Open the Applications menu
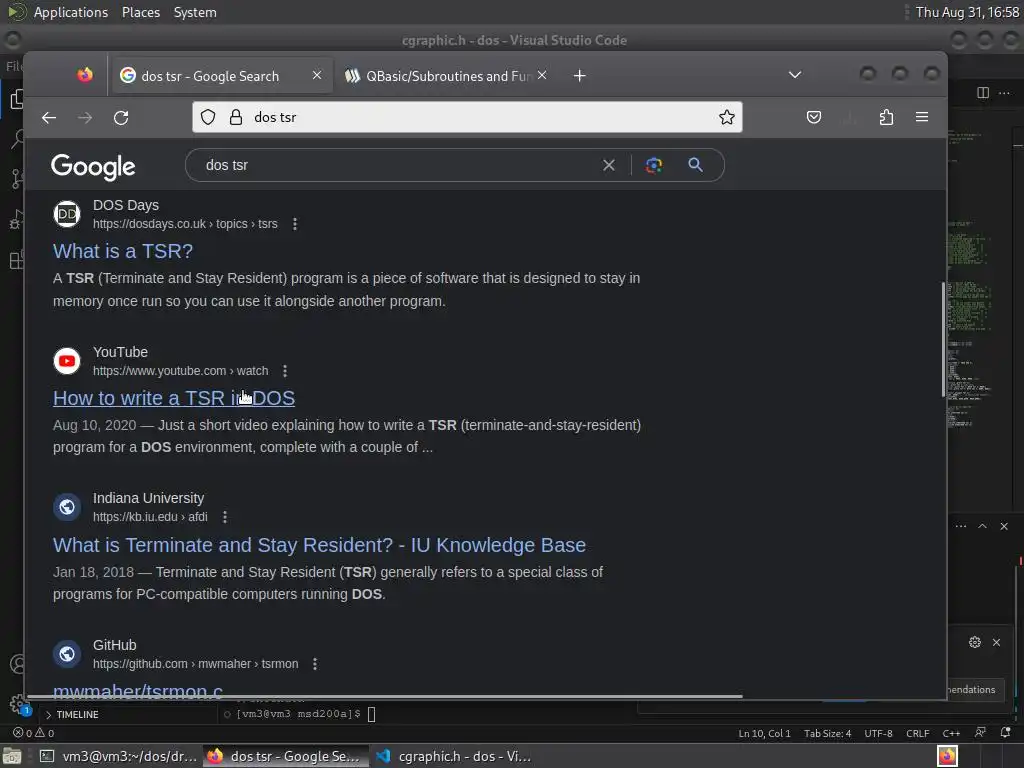The height and width of the screenshot is (768, 1024). coord(71,12)
